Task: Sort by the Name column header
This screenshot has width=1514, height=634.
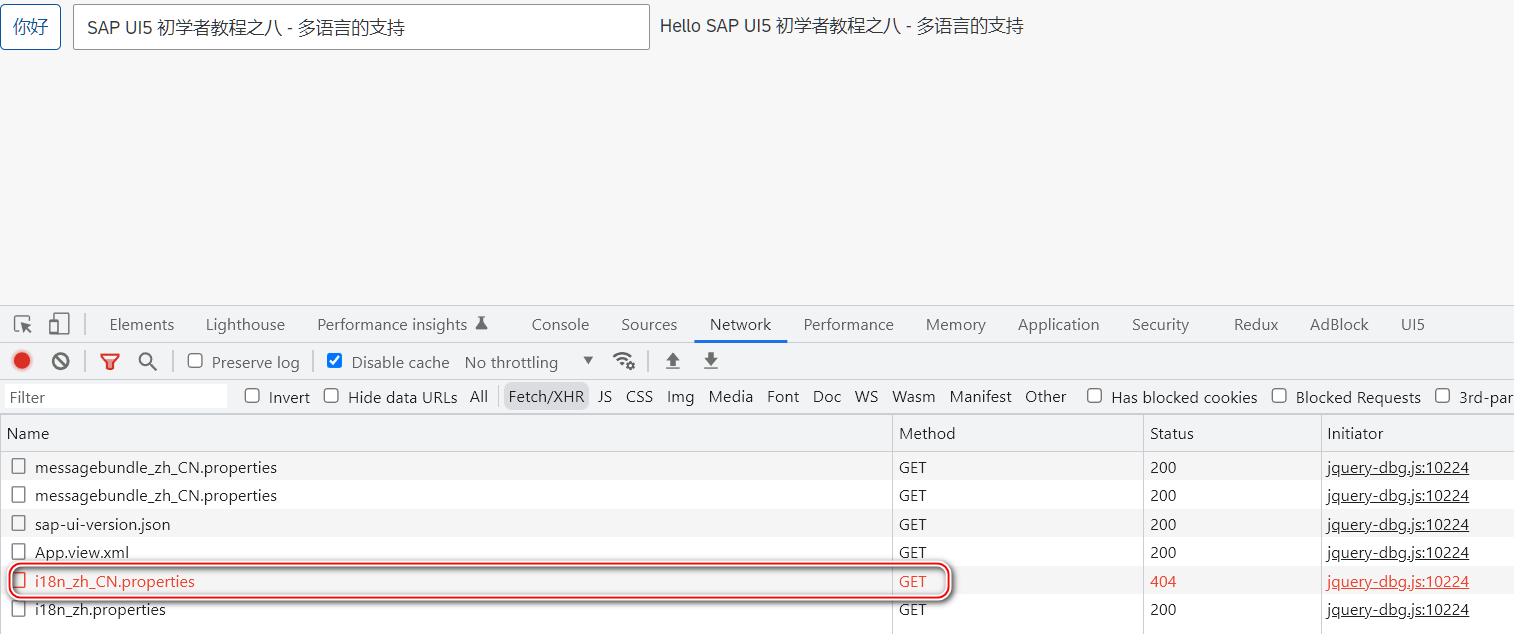Action: click(x=446, y=433)
